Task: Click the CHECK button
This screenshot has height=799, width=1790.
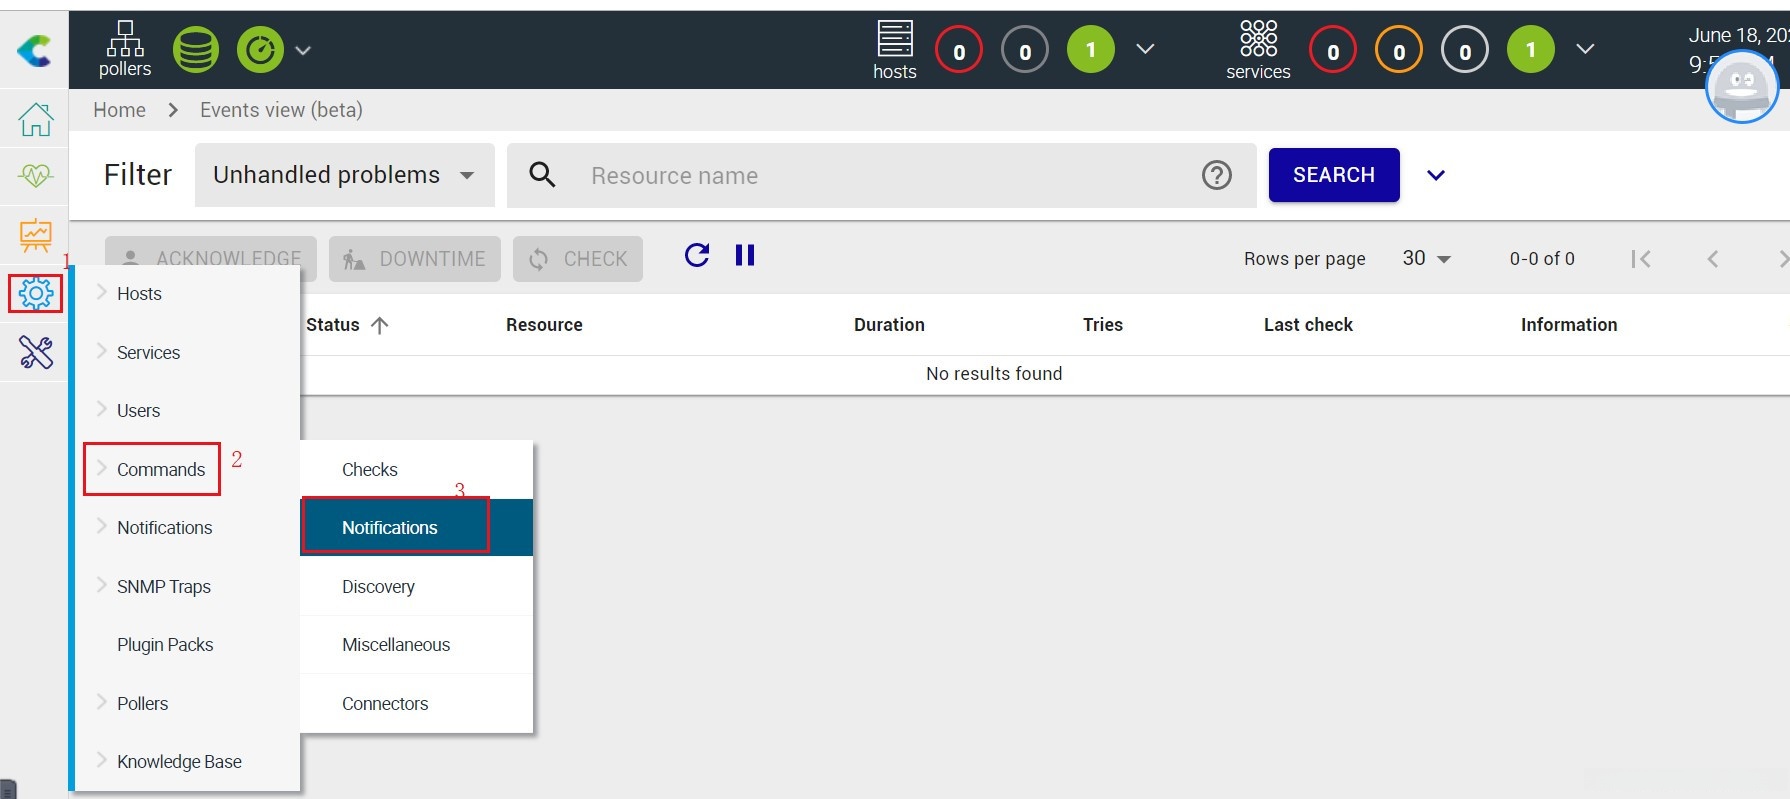Action: [578, 259]
